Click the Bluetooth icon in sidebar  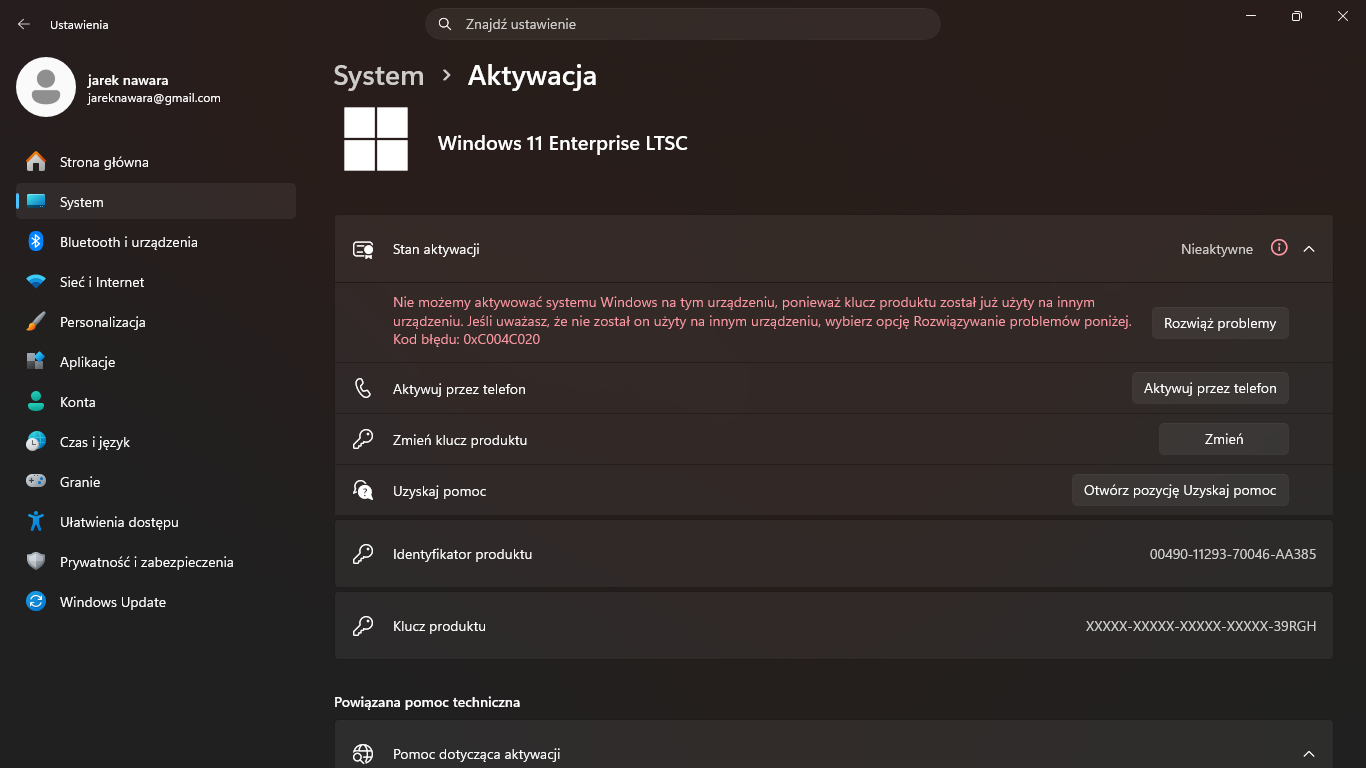click(x=36, y=242)
